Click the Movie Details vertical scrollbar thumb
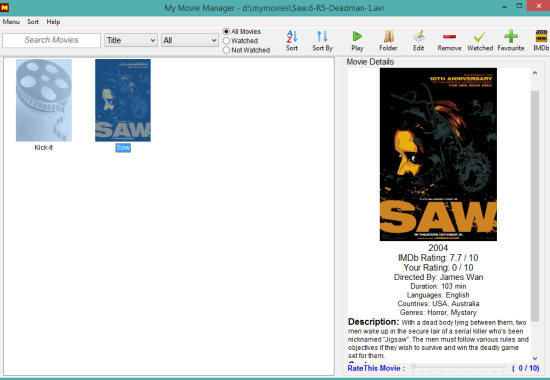Screen dimensions: 550x380 coord(535,206)
